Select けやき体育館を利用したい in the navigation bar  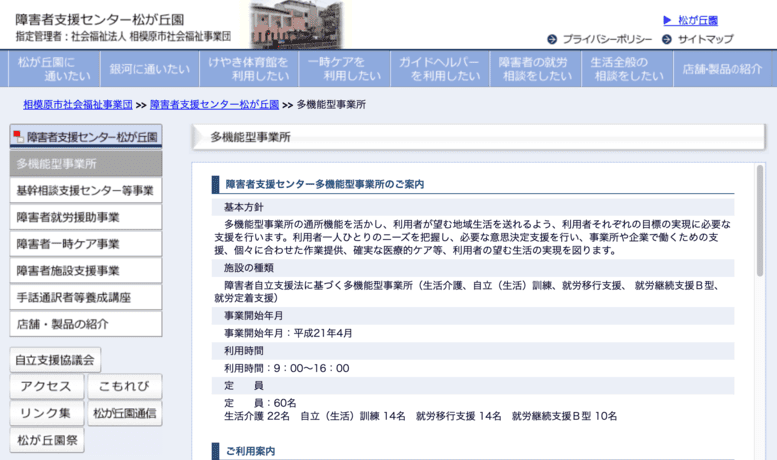249,69
